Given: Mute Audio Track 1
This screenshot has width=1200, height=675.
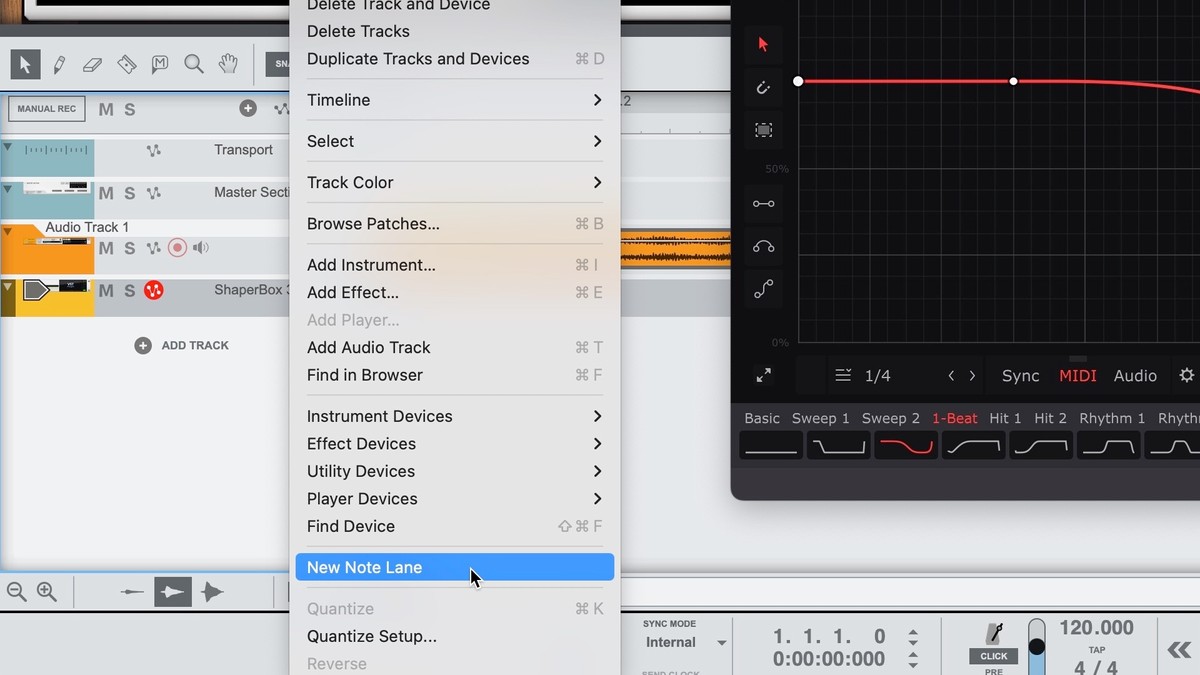Looking at the screenshot, I should tap(106, 248).
